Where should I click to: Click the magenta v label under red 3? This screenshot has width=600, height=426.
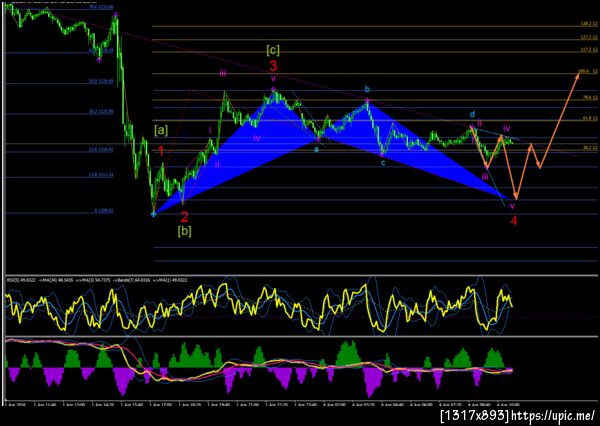273,79
